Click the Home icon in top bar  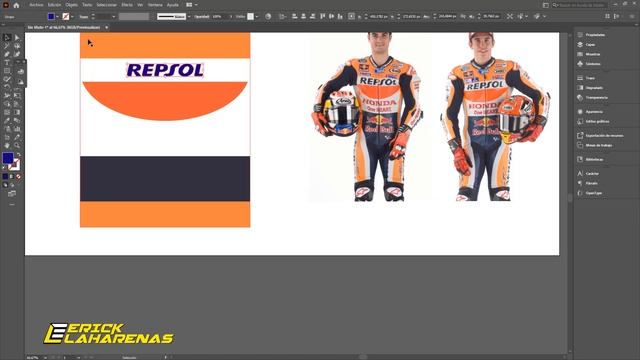coord(16,5)
